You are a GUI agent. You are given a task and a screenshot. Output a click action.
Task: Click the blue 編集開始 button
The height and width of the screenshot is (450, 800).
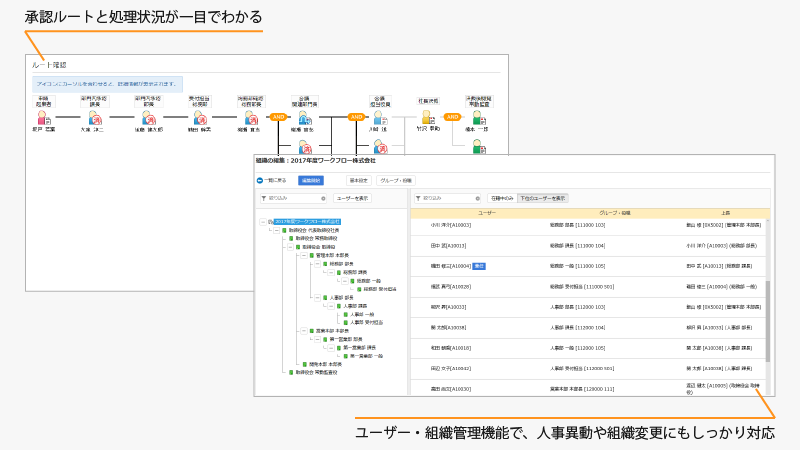point(311,180)
